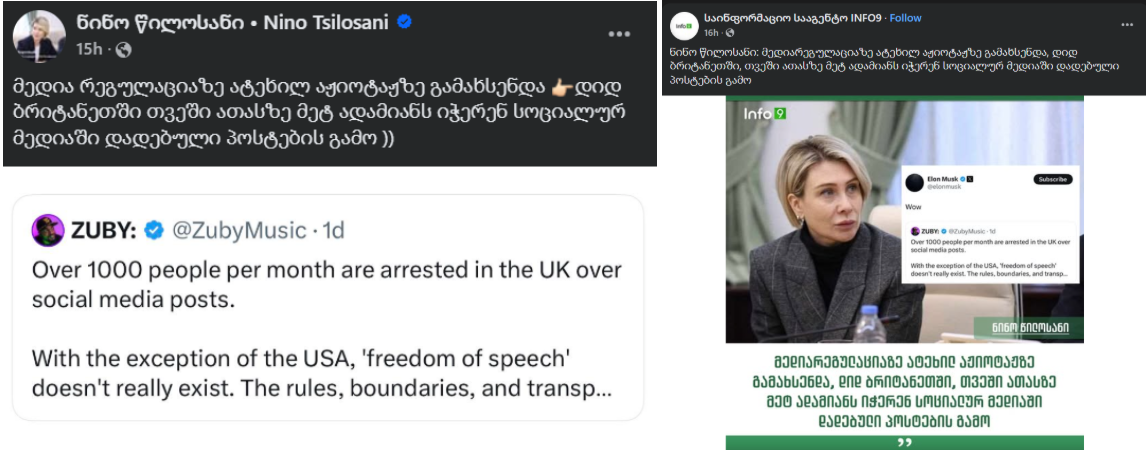Open Nino Tsilosani's profile picture
The height and width of the screenshot is (450, 1146).
(x=39, y=35)
